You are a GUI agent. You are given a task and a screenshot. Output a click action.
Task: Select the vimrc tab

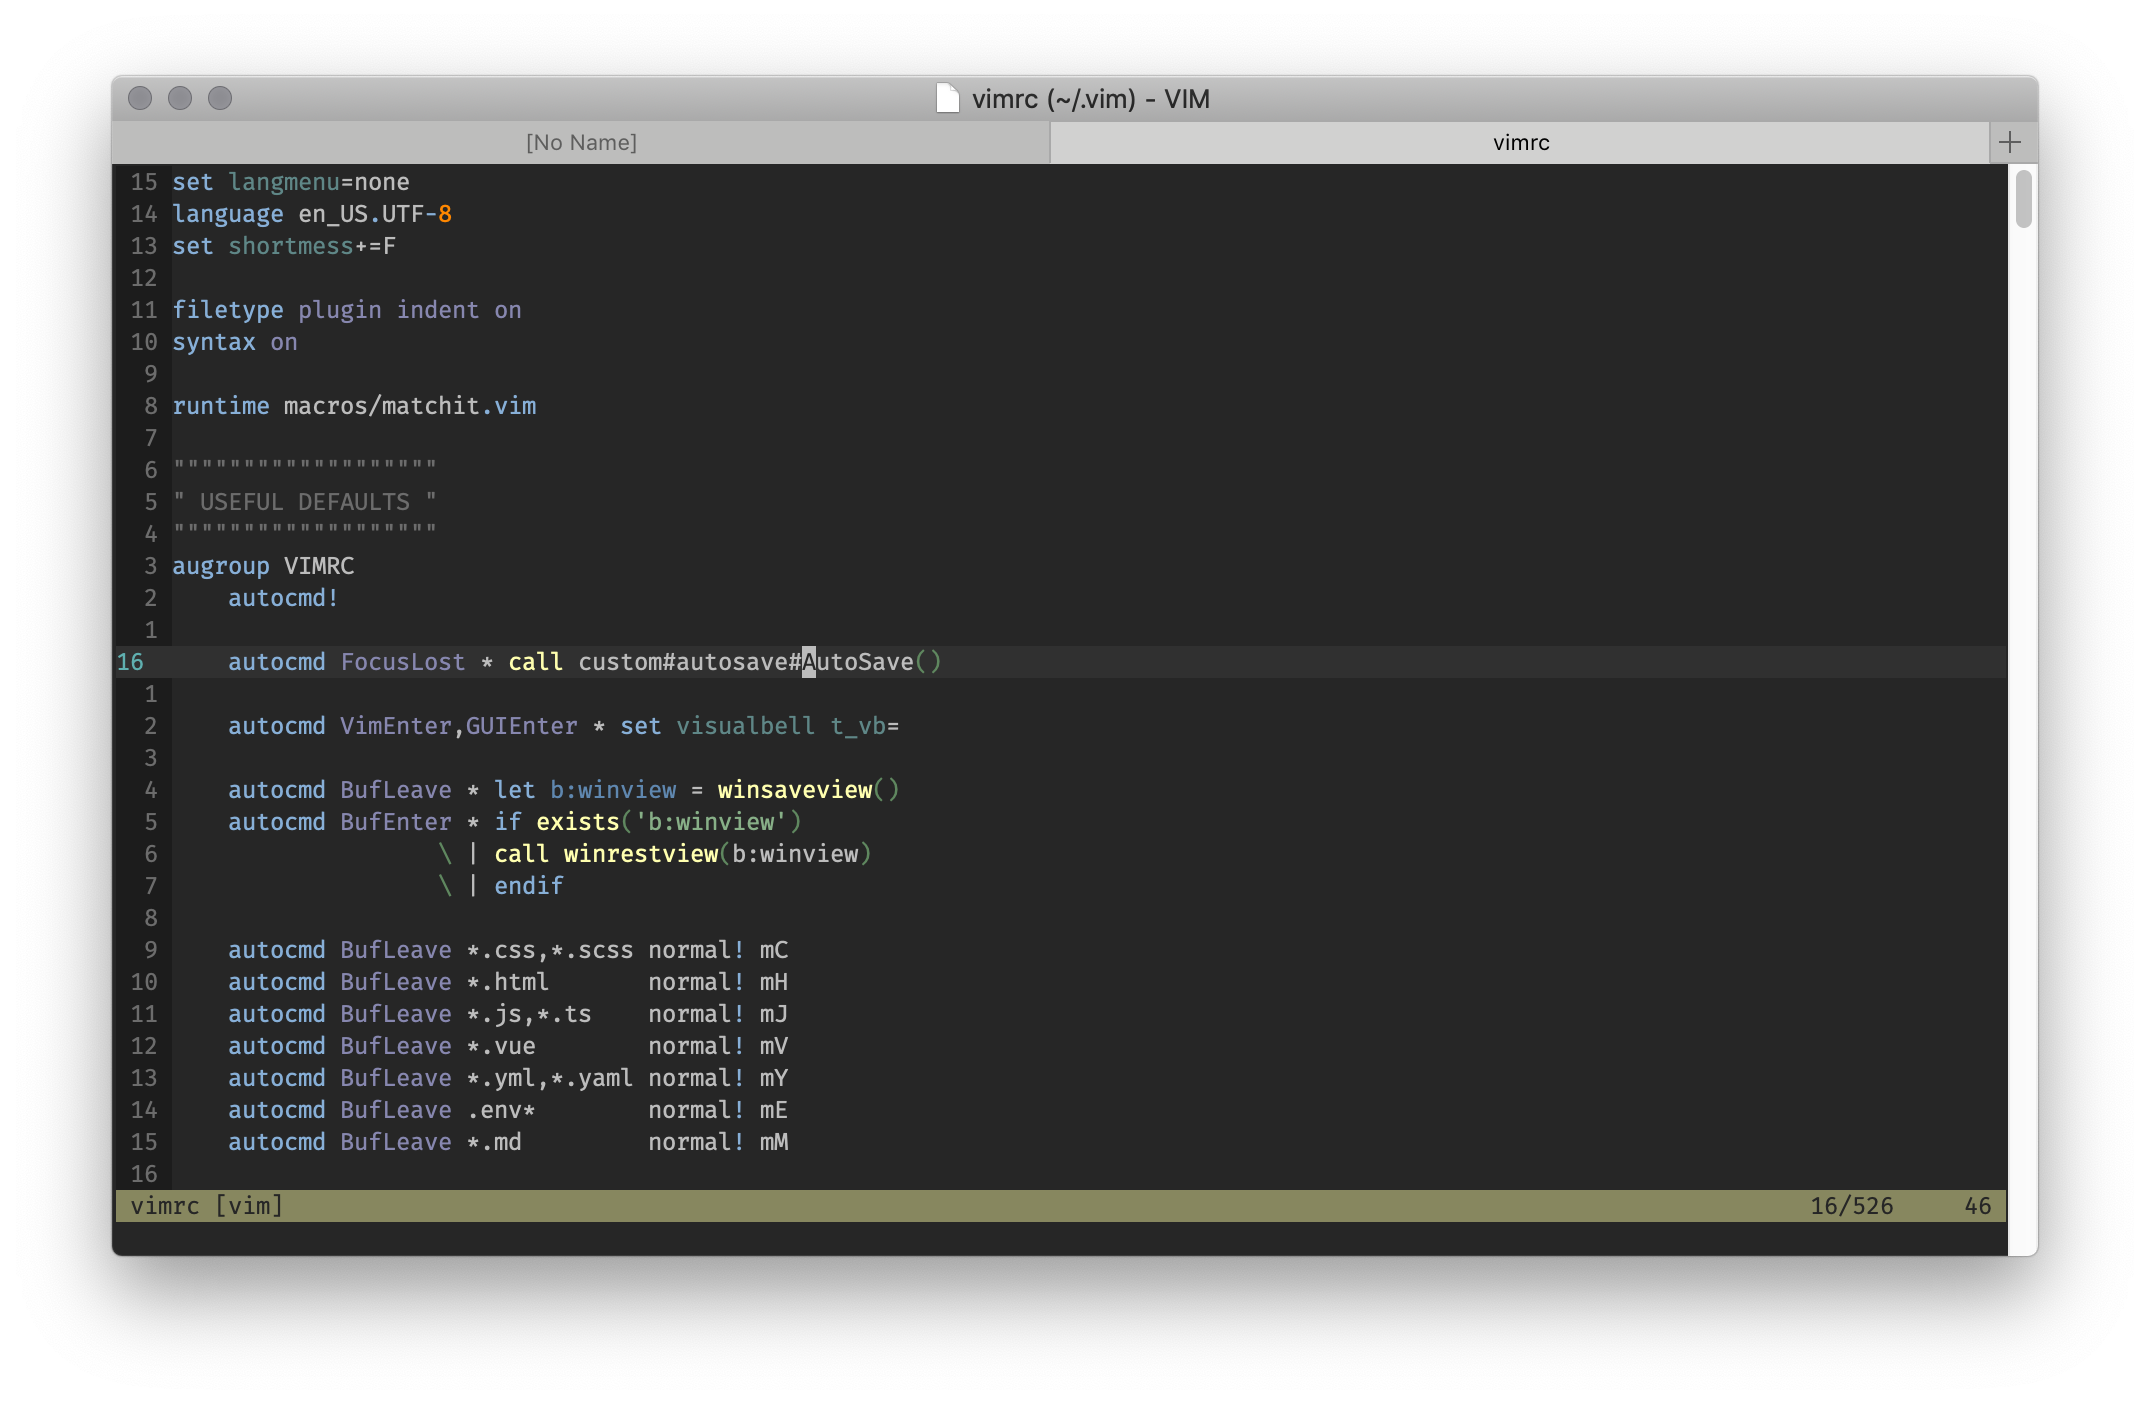click(1520, 142)
